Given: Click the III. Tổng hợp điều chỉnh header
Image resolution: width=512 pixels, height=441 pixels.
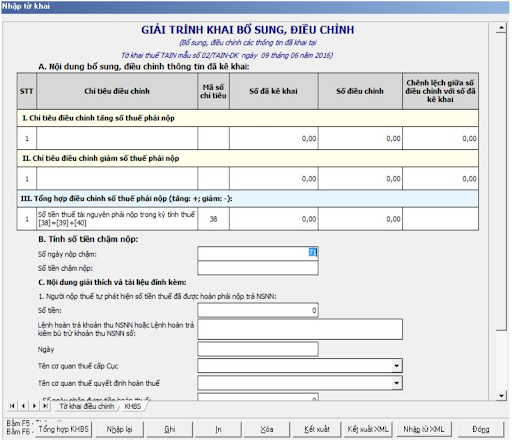Looking at the screenshot, I should [248, 199].
